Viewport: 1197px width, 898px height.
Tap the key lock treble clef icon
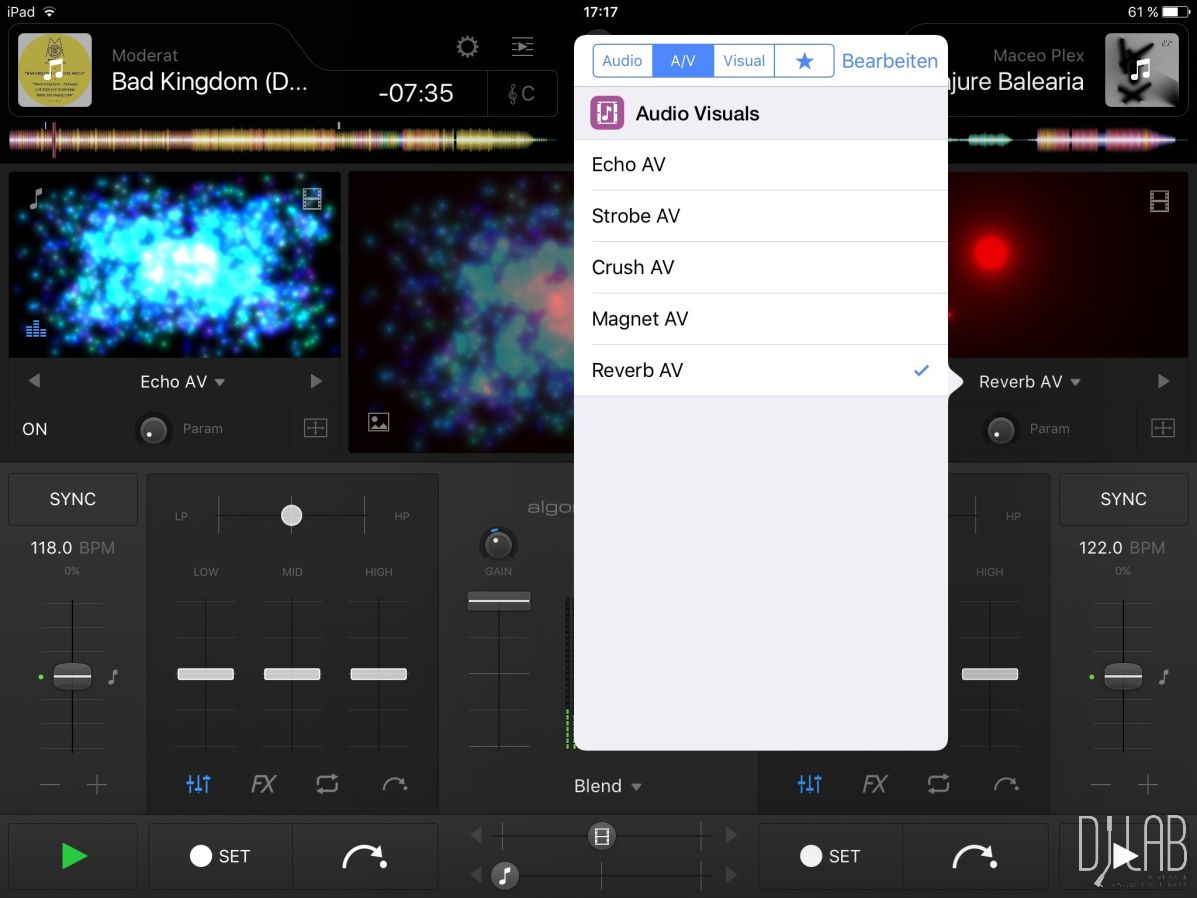521,93
